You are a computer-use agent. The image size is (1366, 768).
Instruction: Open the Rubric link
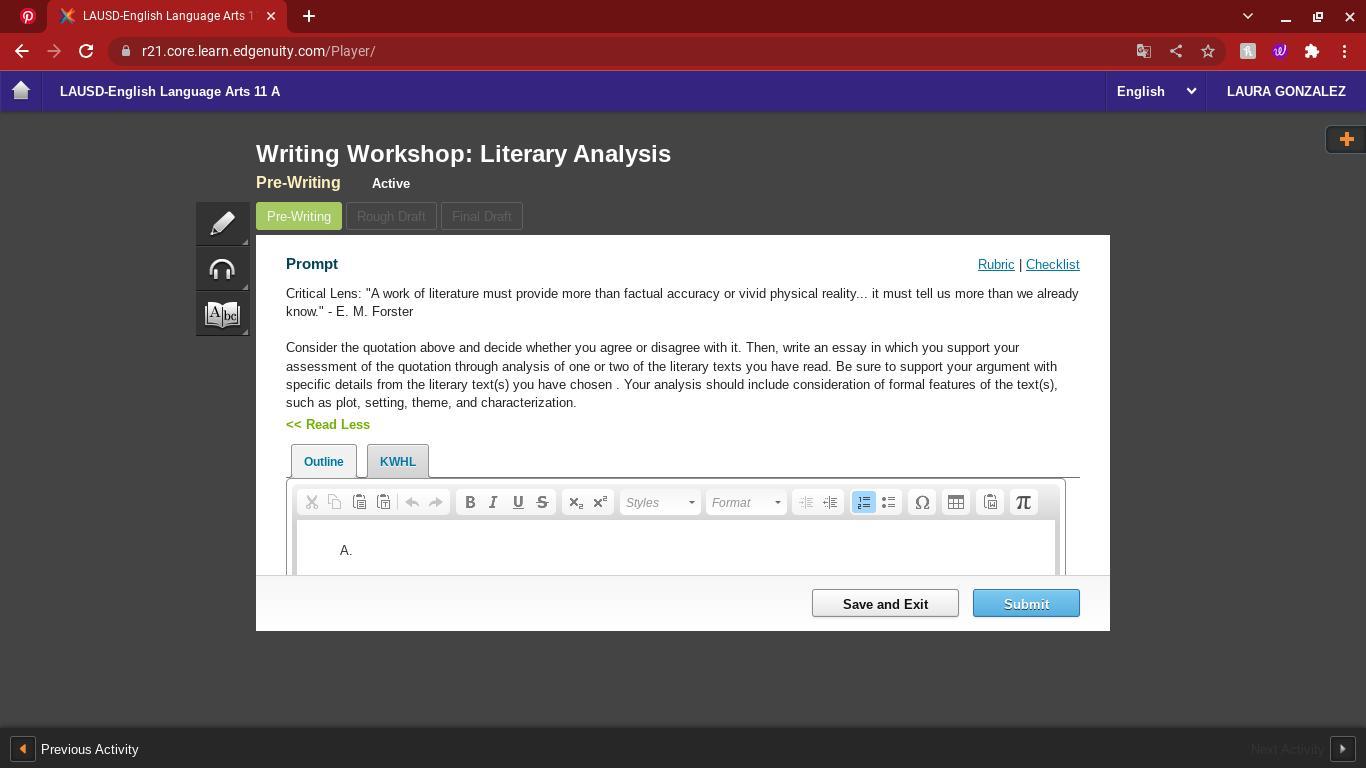point(996,264)
